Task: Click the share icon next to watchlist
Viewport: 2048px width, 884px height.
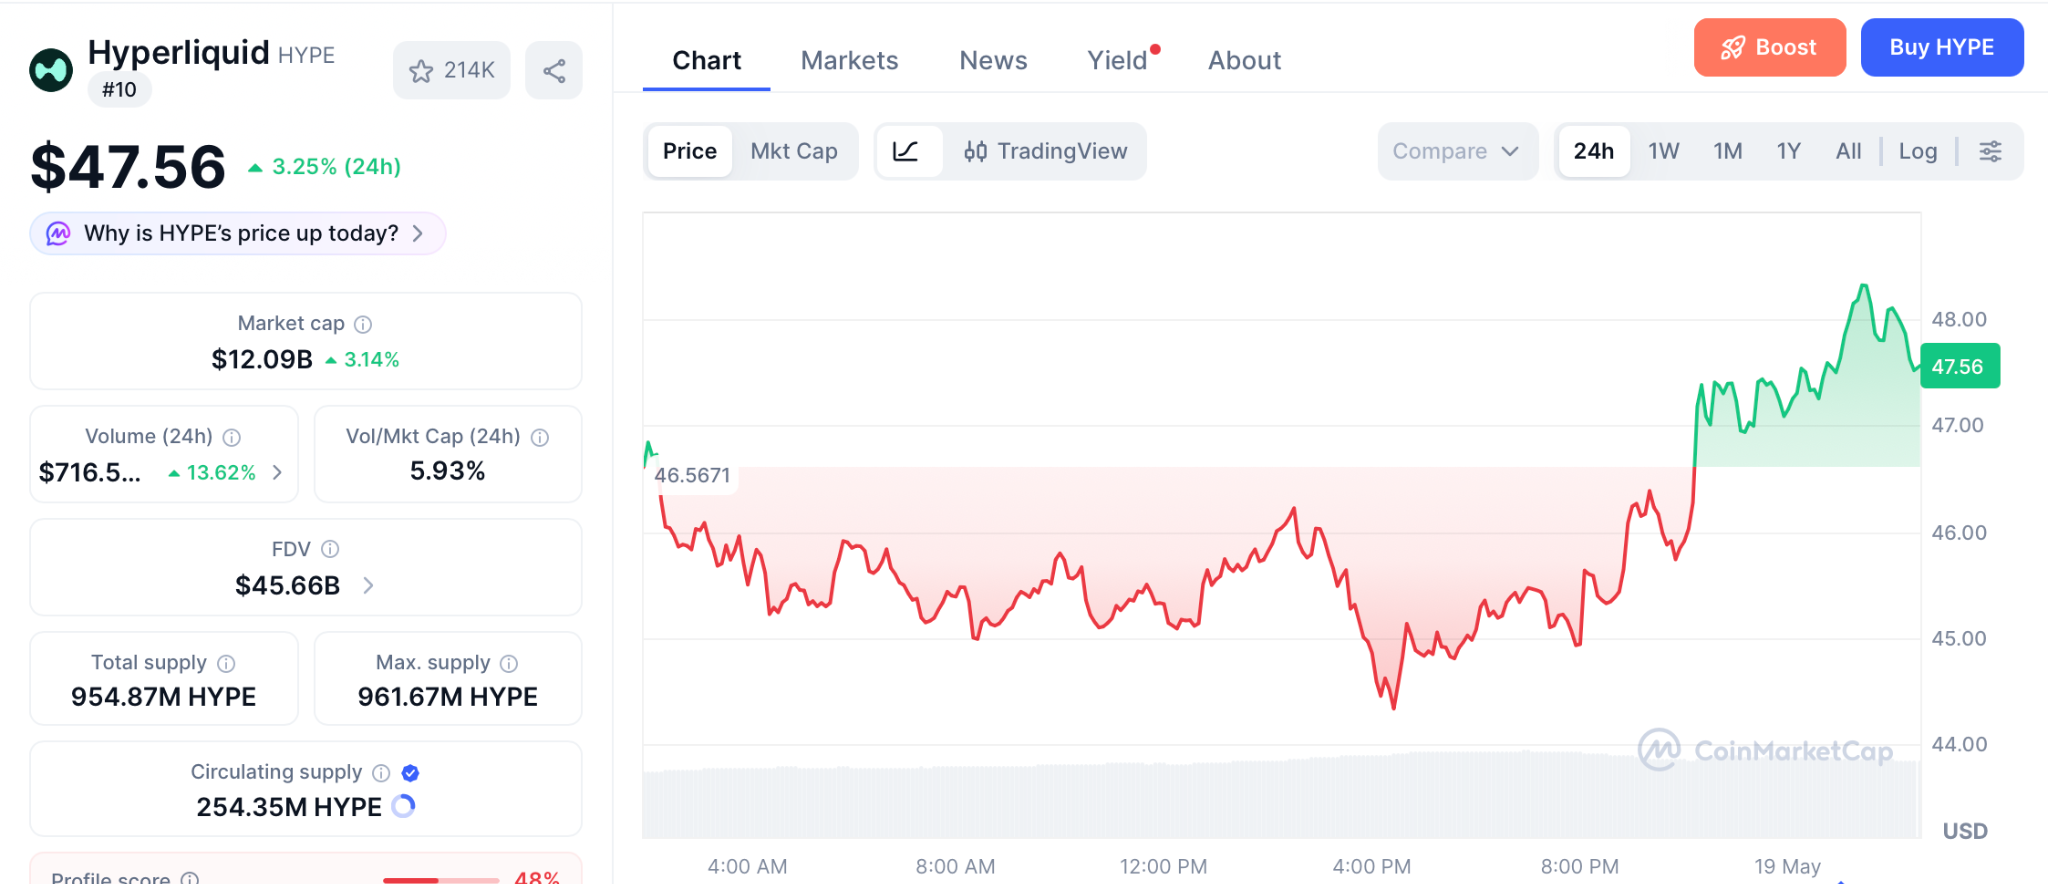Action: click(554, 70)
